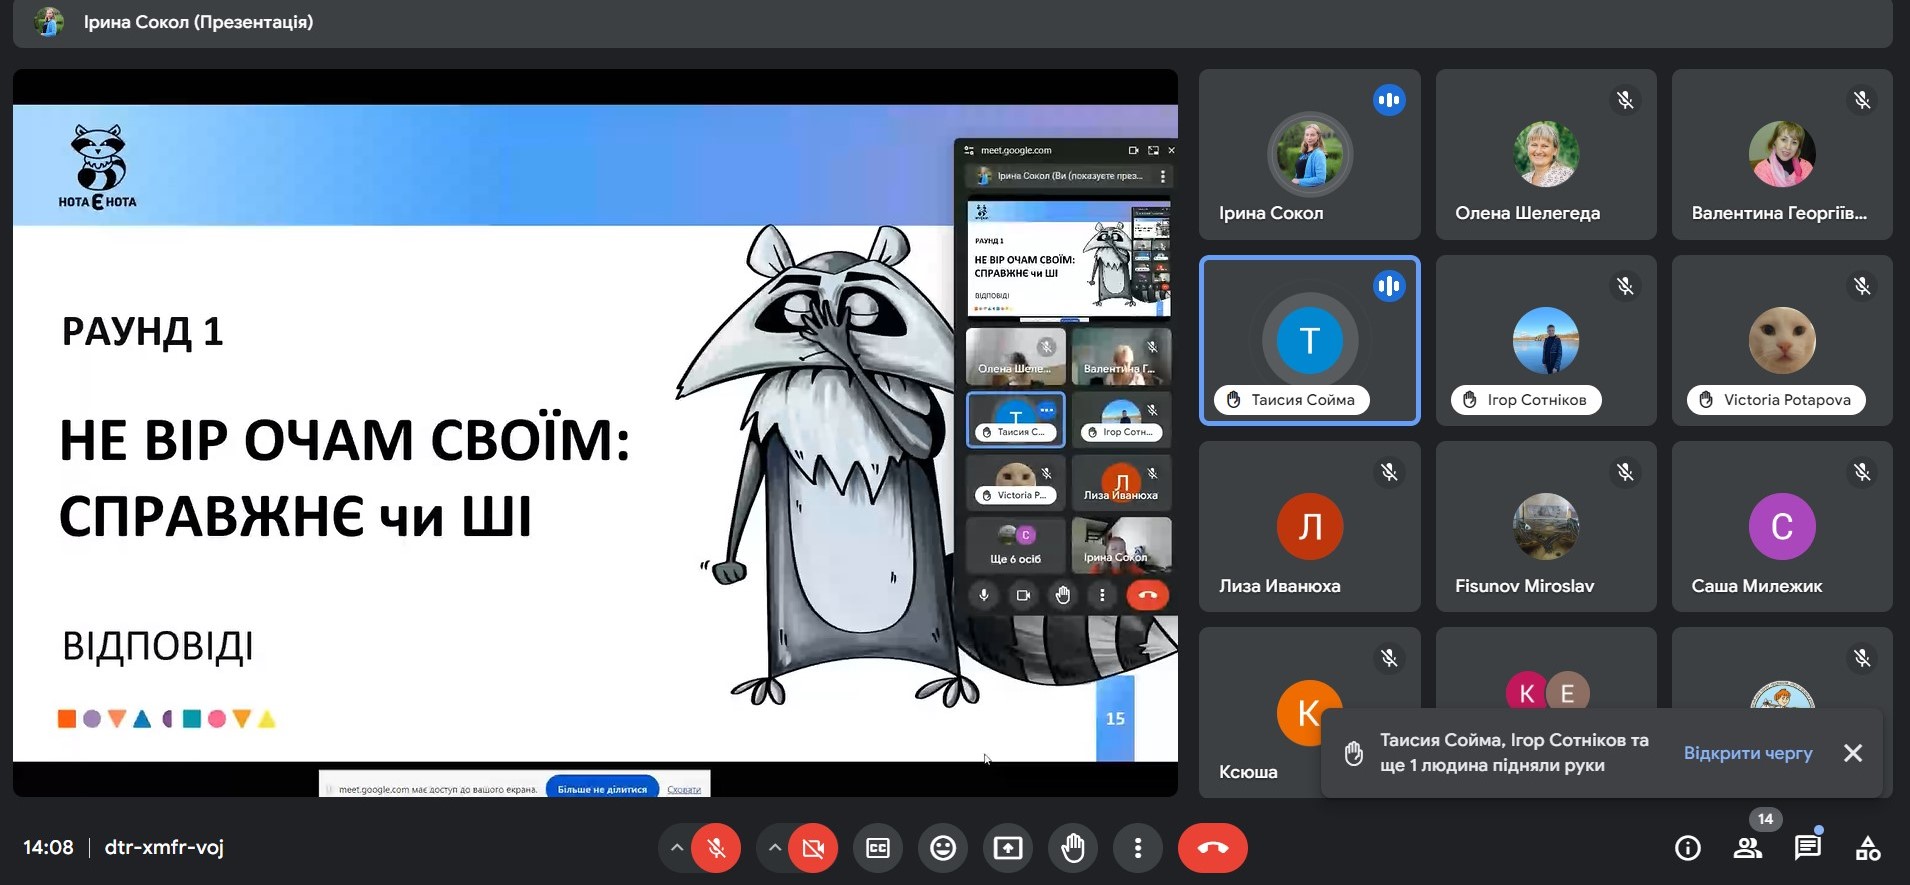Open the activities panel

tap(1867, 849)
